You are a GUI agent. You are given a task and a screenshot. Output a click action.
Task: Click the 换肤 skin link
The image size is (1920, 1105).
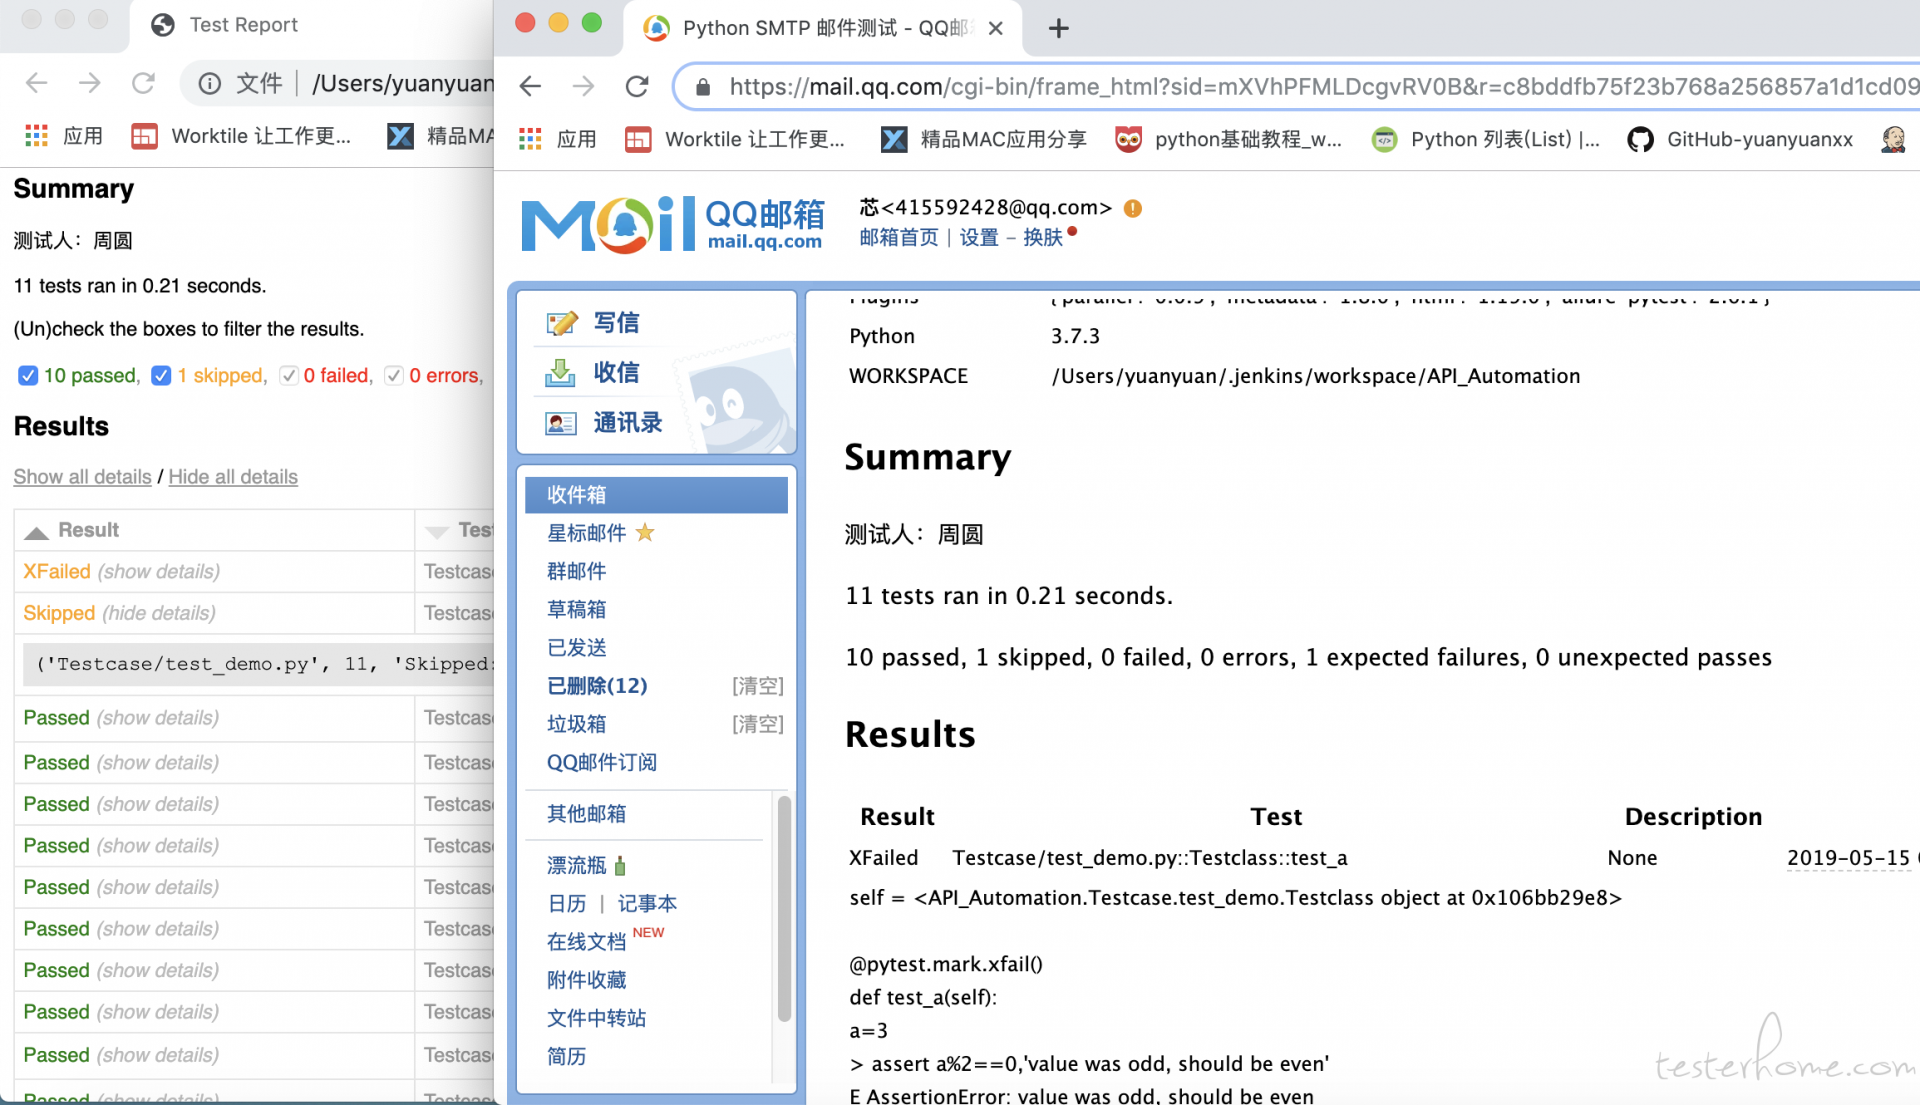(1042, 237)
